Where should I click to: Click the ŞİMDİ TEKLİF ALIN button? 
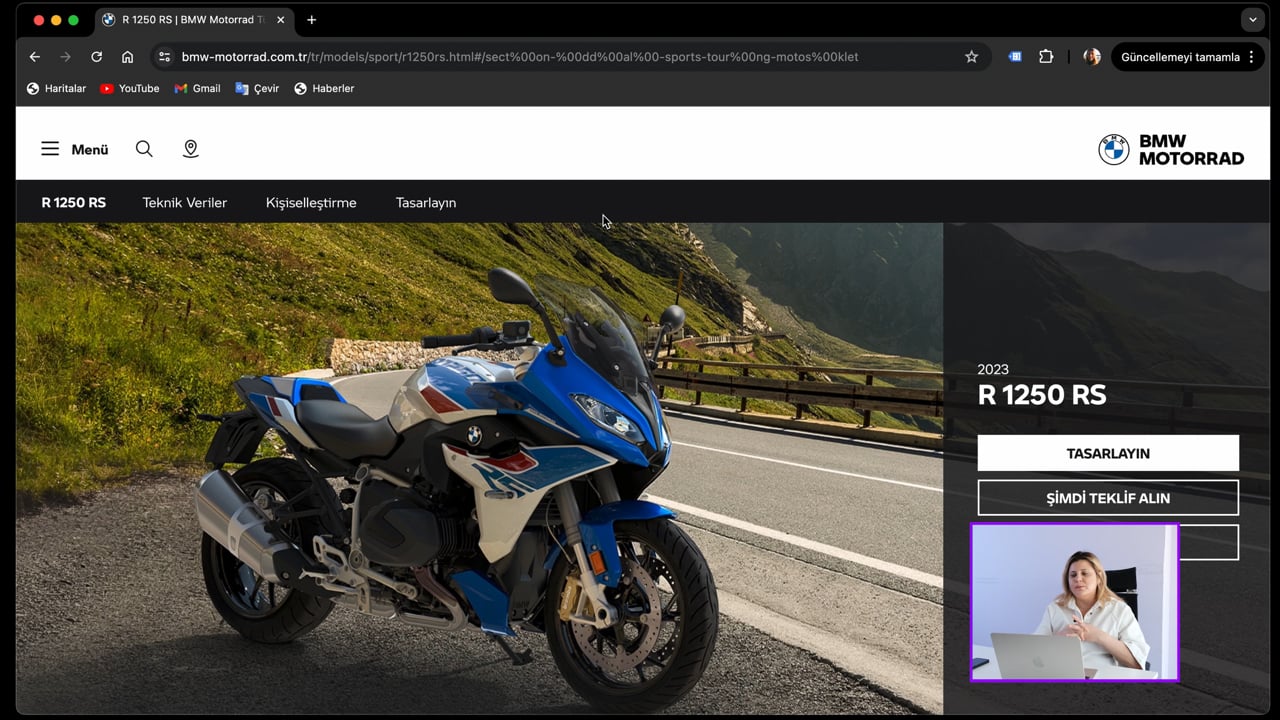tap(1108, 498)
